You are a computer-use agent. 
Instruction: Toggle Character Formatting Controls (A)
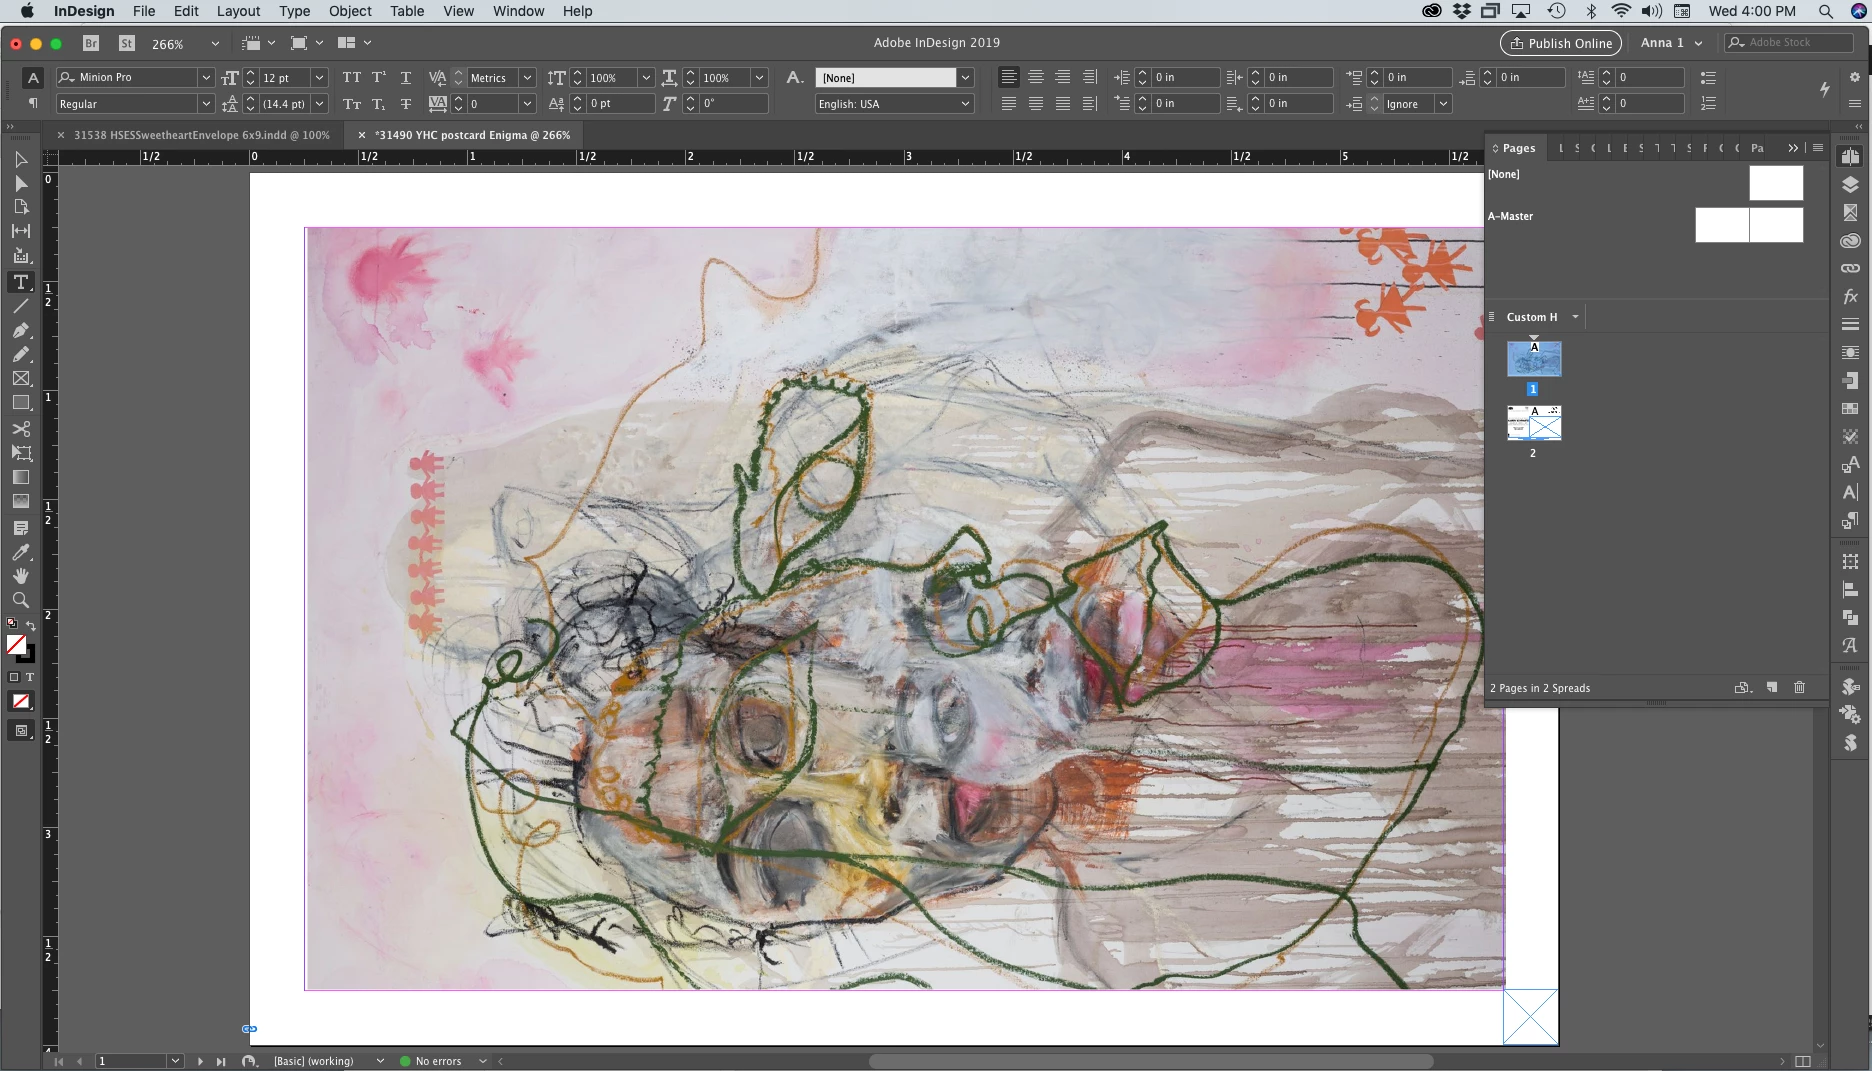33,78
